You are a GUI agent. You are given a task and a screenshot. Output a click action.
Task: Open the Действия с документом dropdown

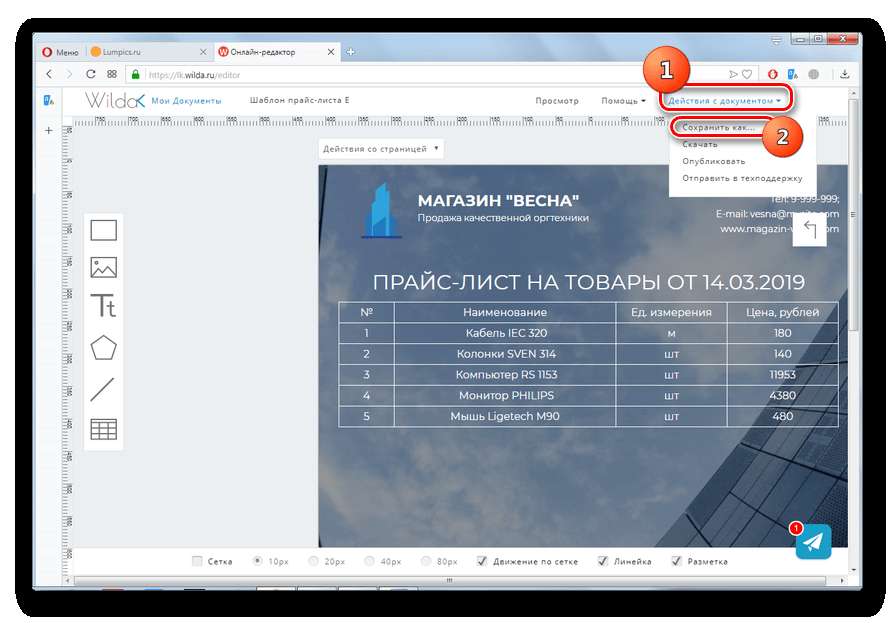(724, 101)
